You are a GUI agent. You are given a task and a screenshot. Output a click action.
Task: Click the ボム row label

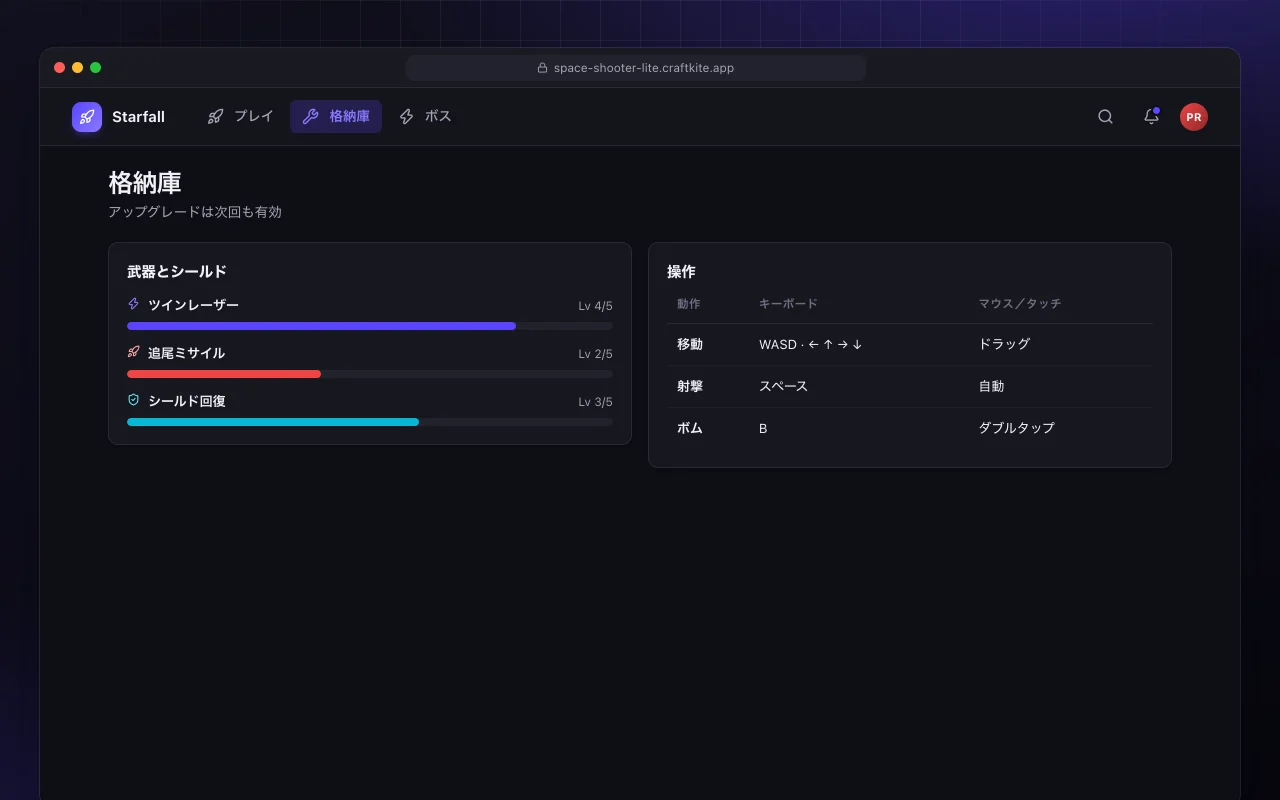[690, 428]
